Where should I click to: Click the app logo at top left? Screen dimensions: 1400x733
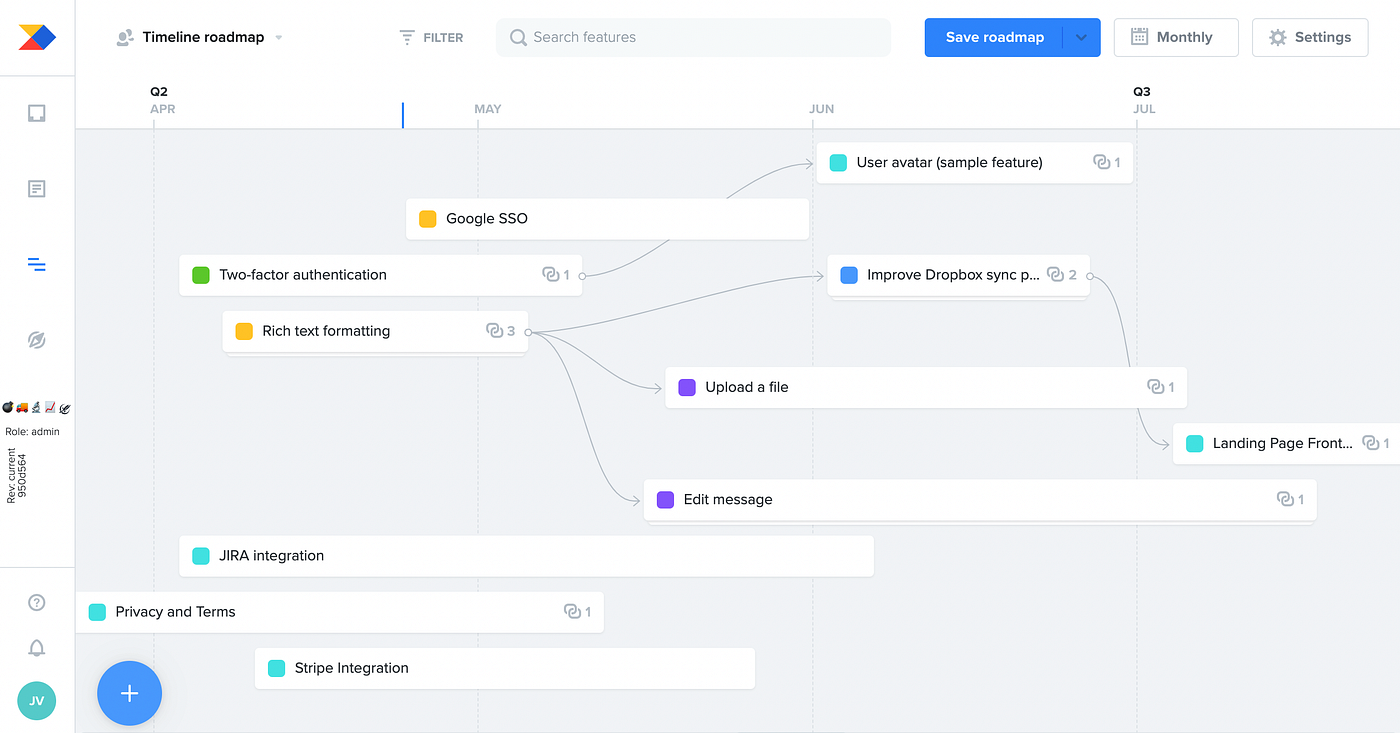click(37, 37)
